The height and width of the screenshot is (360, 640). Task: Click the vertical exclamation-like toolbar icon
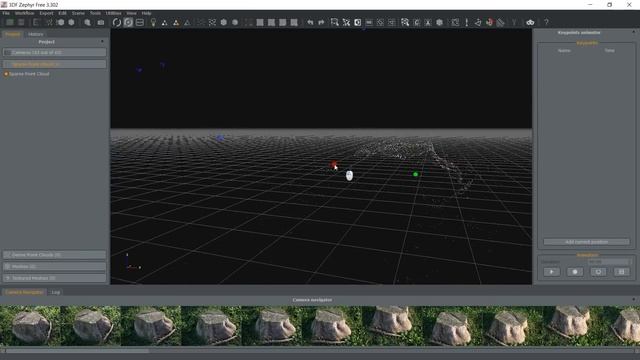(x=467, y=22)
